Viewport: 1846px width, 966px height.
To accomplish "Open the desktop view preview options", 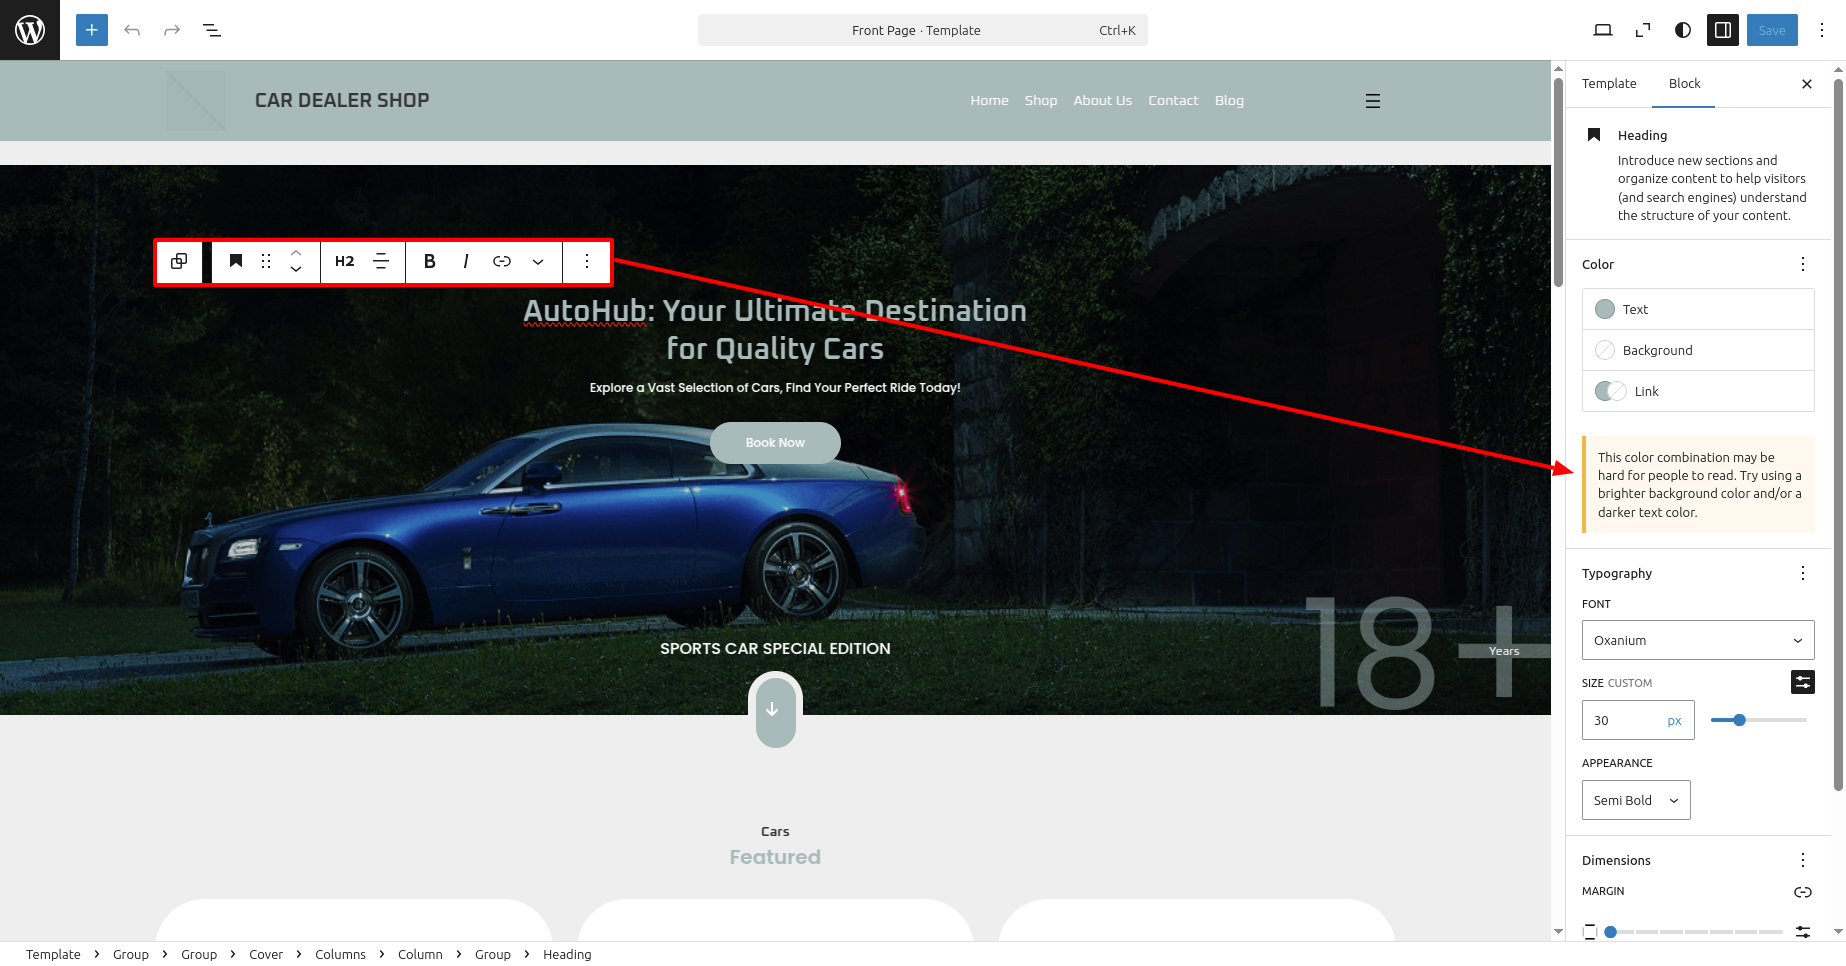I will [1603, 30].
